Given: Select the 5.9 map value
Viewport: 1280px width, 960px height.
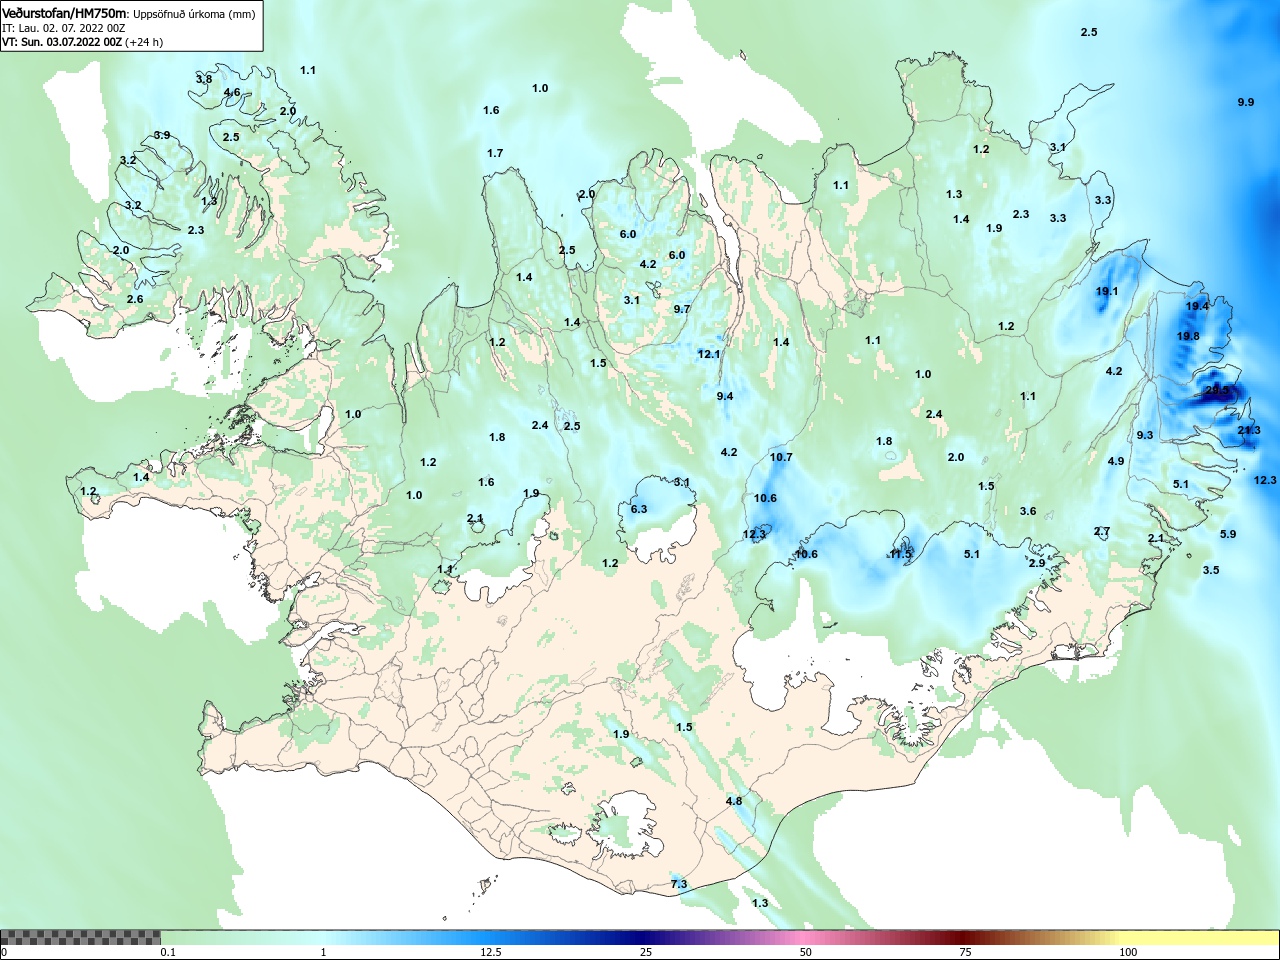Looking at the screenshot, I should 1228,534.
